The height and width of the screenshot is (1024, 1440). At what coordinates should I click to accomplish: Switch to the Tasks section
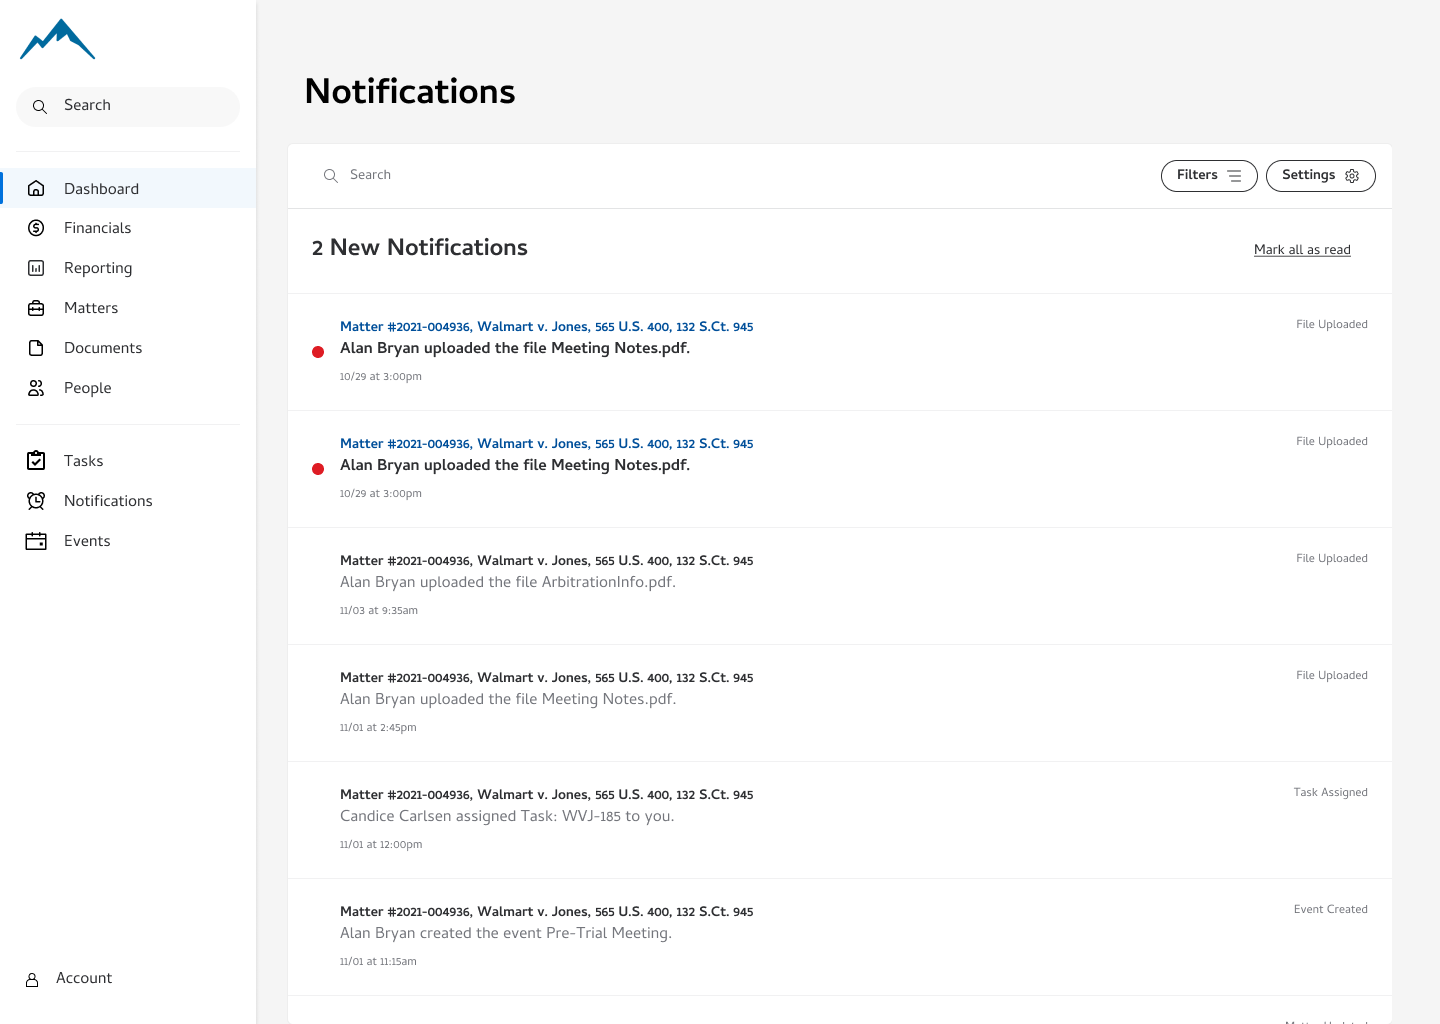83,460
